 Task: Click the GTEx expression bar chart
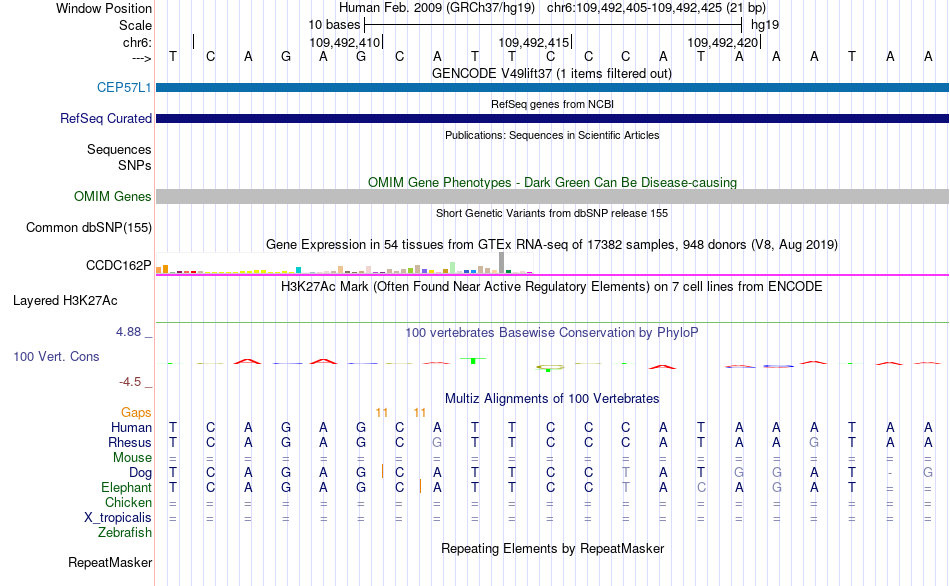click(344, 263)
